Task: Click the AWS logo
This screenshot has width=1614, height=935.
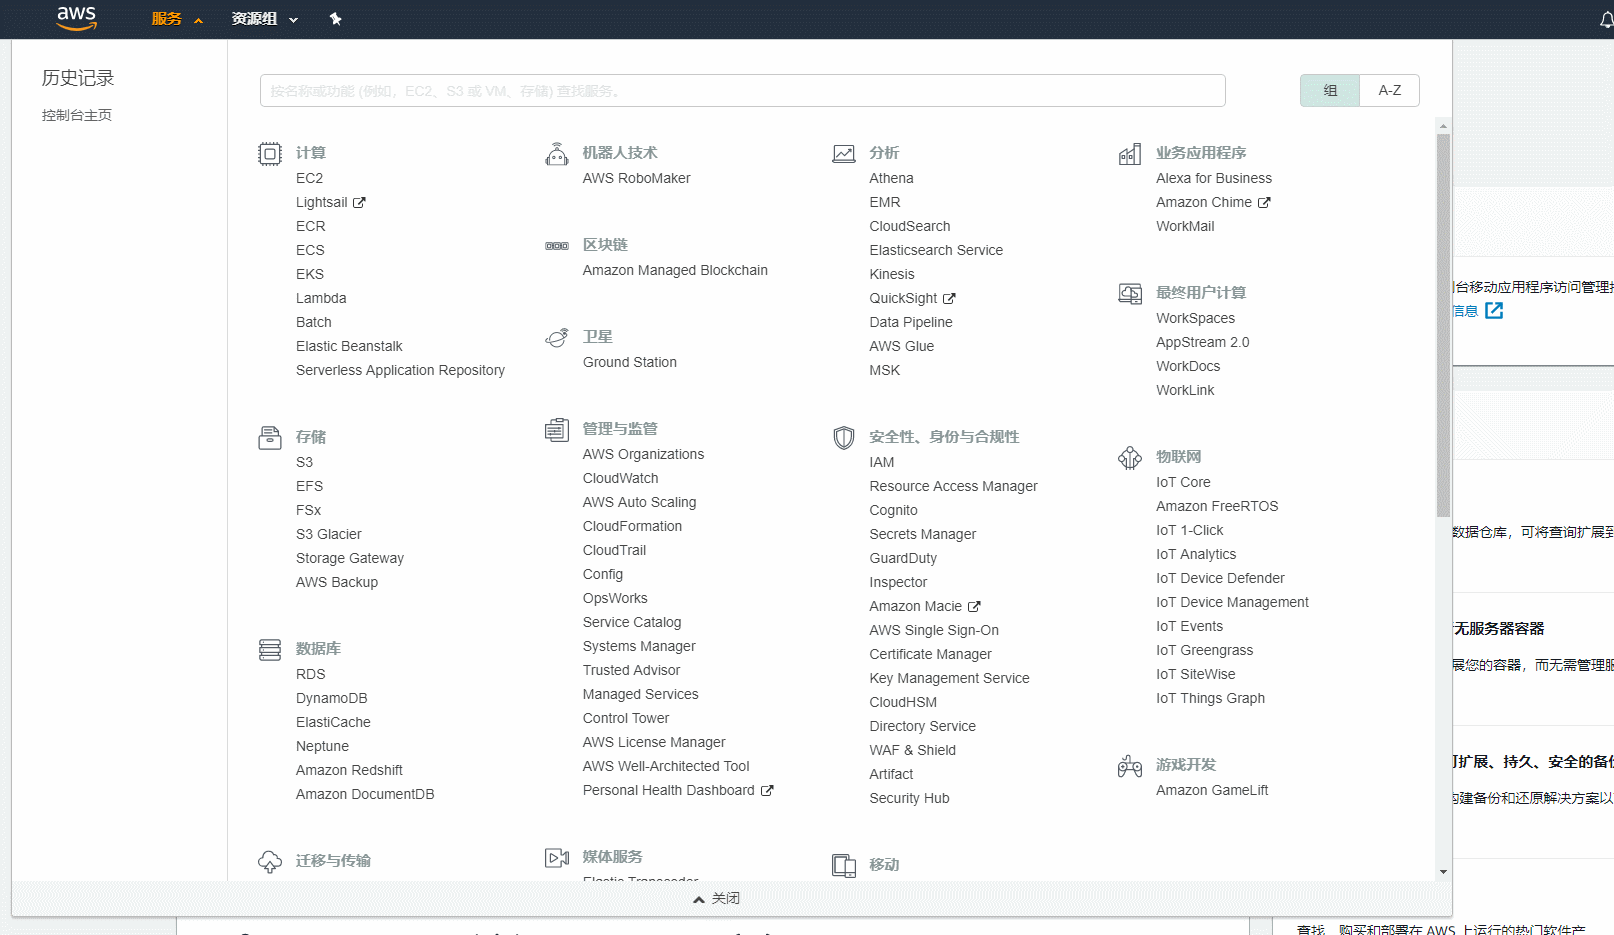Action: pyautogui.click(x=77, y=18)
